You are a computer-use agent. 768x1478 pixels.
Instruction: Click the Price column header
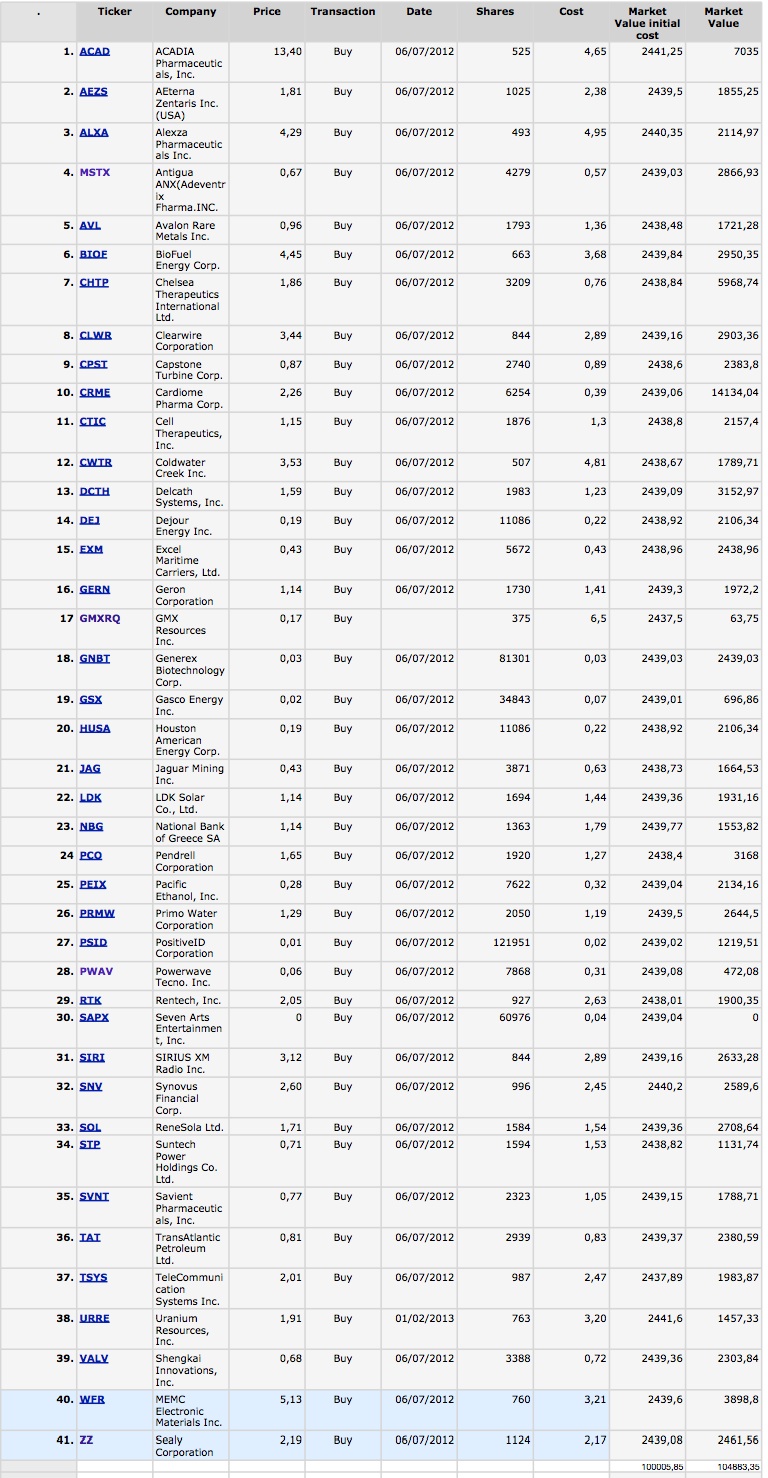pos(267,12)
